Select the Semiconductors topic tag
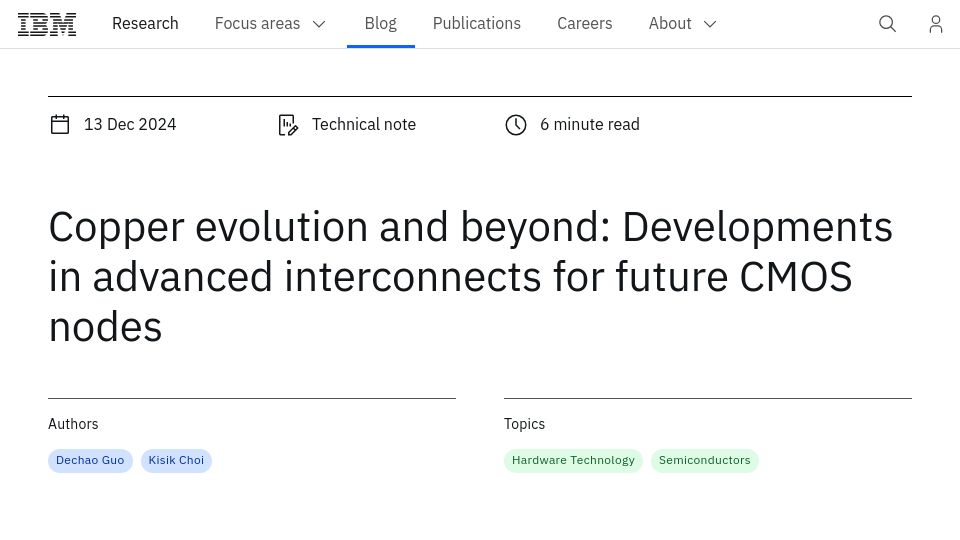The image size is (960, 540). pyautogui.click(x=705, y=460)
